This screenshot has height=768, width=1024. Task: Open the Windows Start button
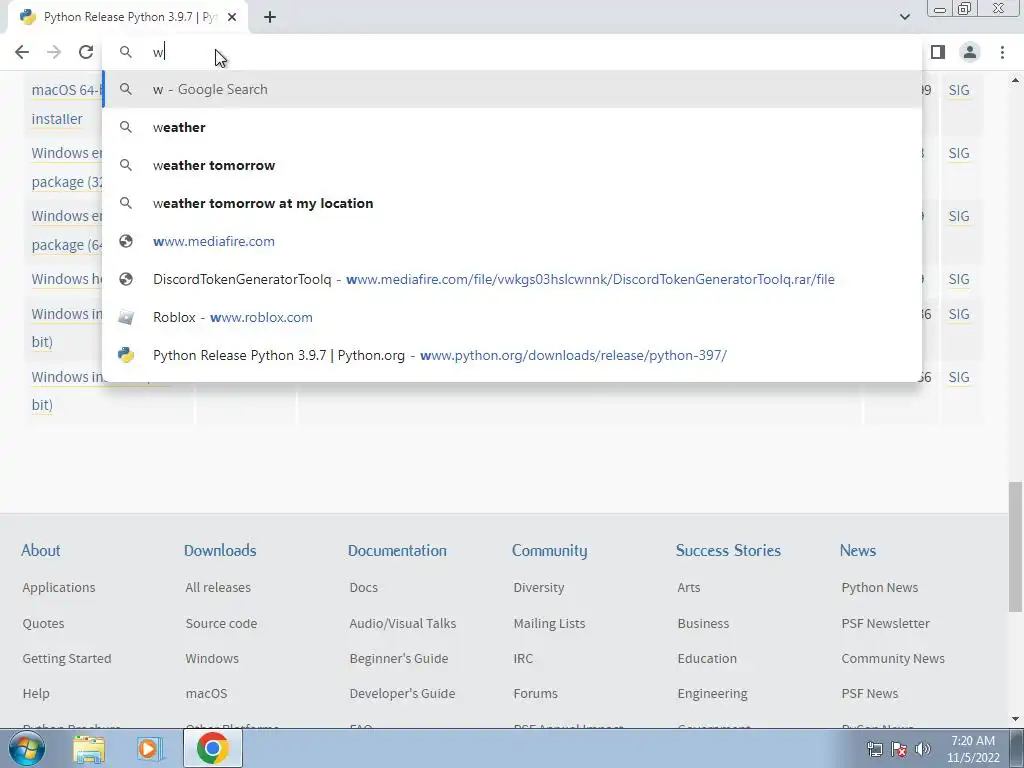[x=26, y=748]
